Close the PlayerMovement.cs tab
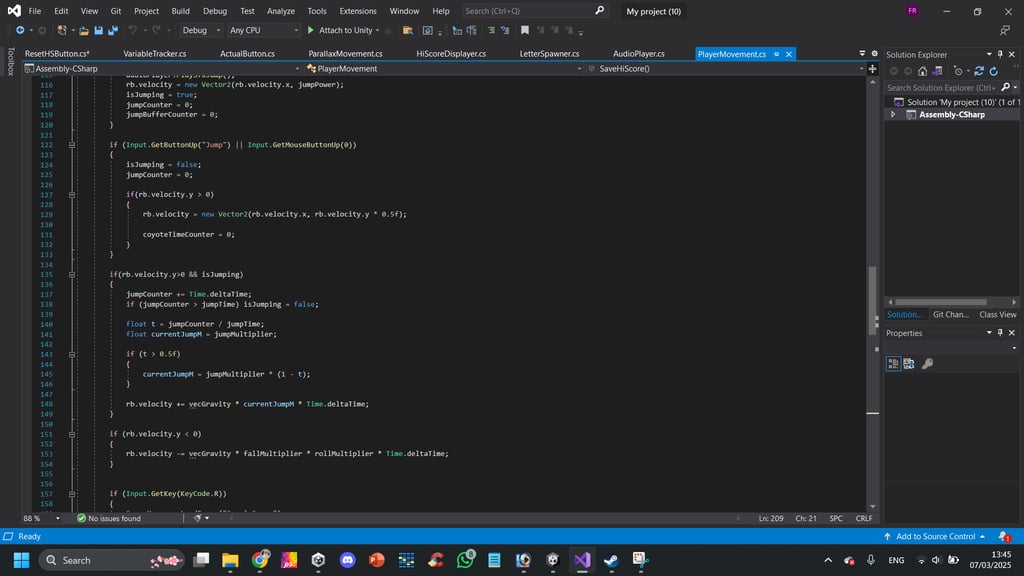This screenshot has width=1024, height=576. tap(788, 54)
